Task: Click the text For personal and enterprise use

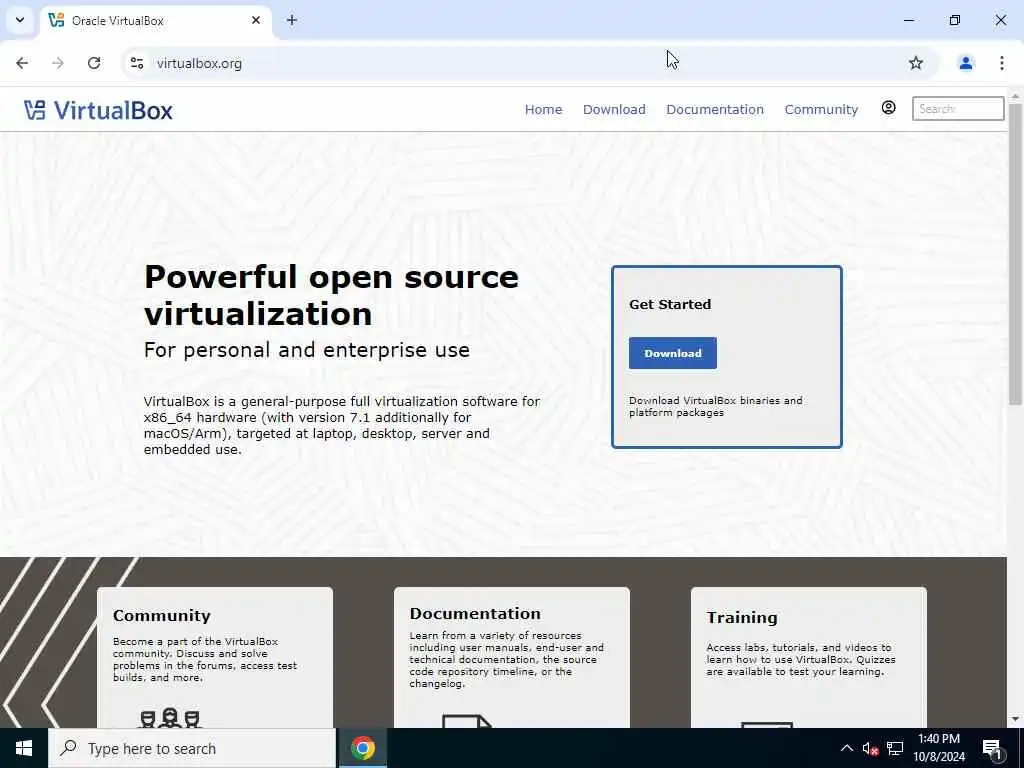Action: tap(306, 349)
